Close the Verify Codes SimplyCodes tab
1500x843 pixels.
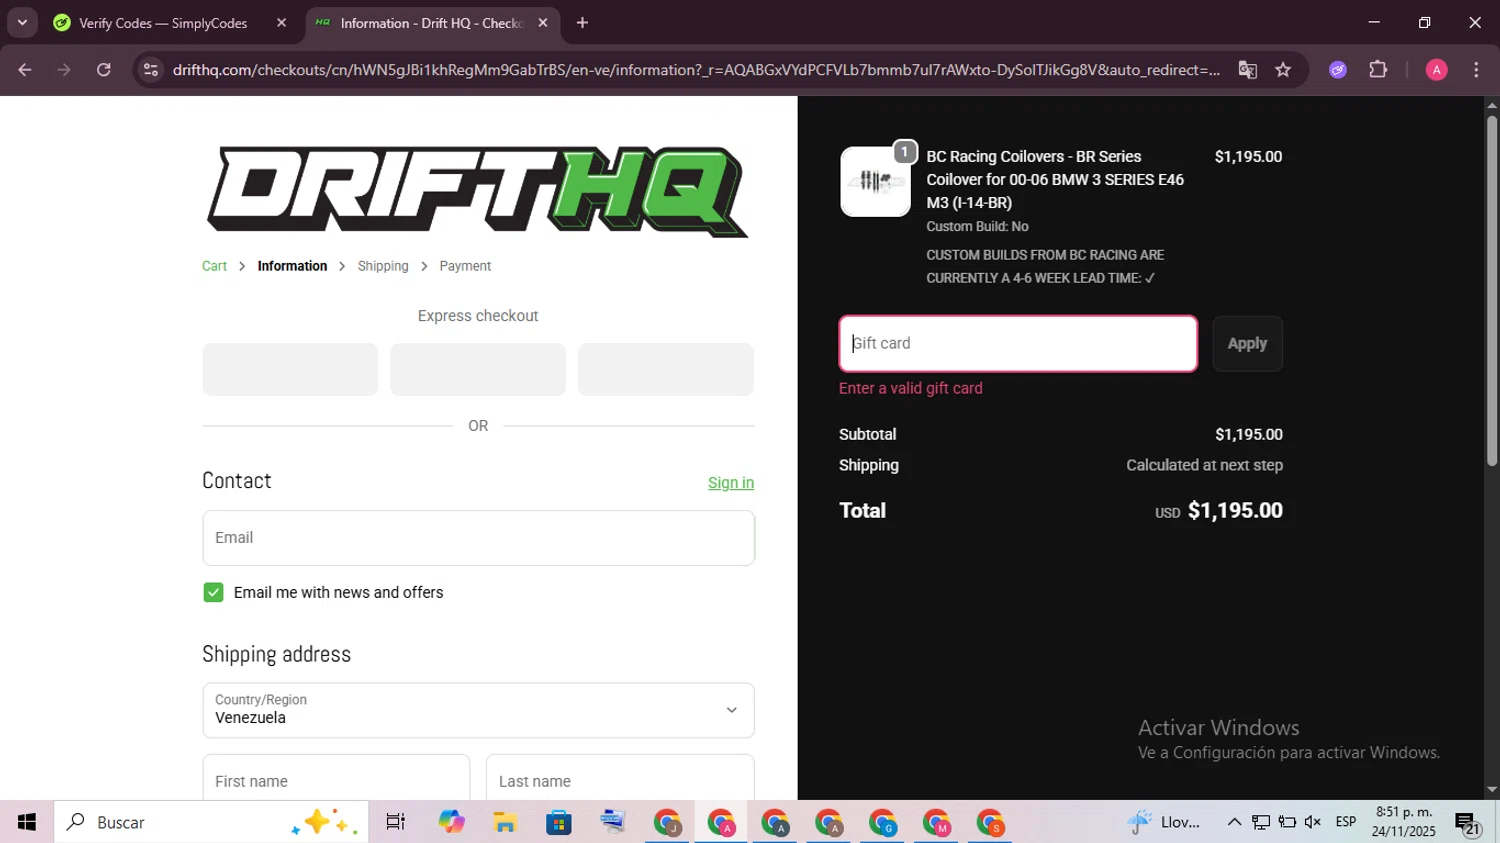coord(281,23)
